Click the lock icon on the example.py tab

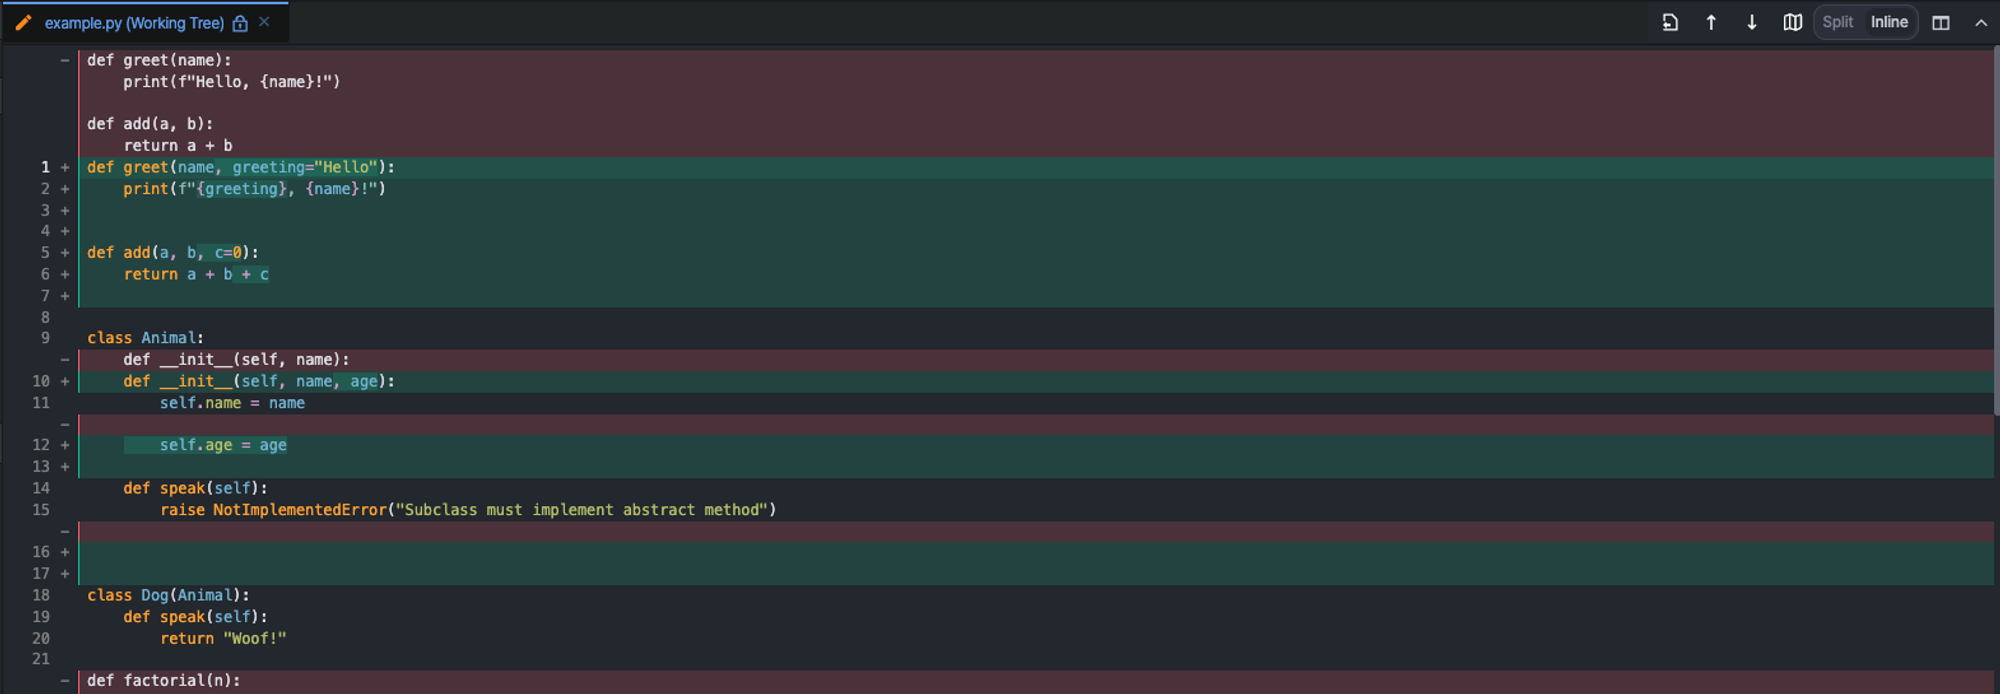240,23
